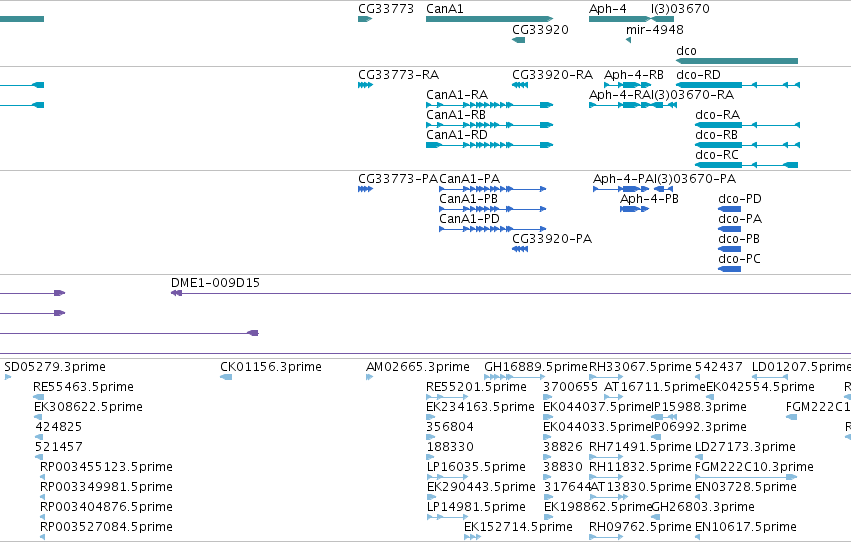
Task: Click protein dco-PA
Action: [x=729, y=229]
